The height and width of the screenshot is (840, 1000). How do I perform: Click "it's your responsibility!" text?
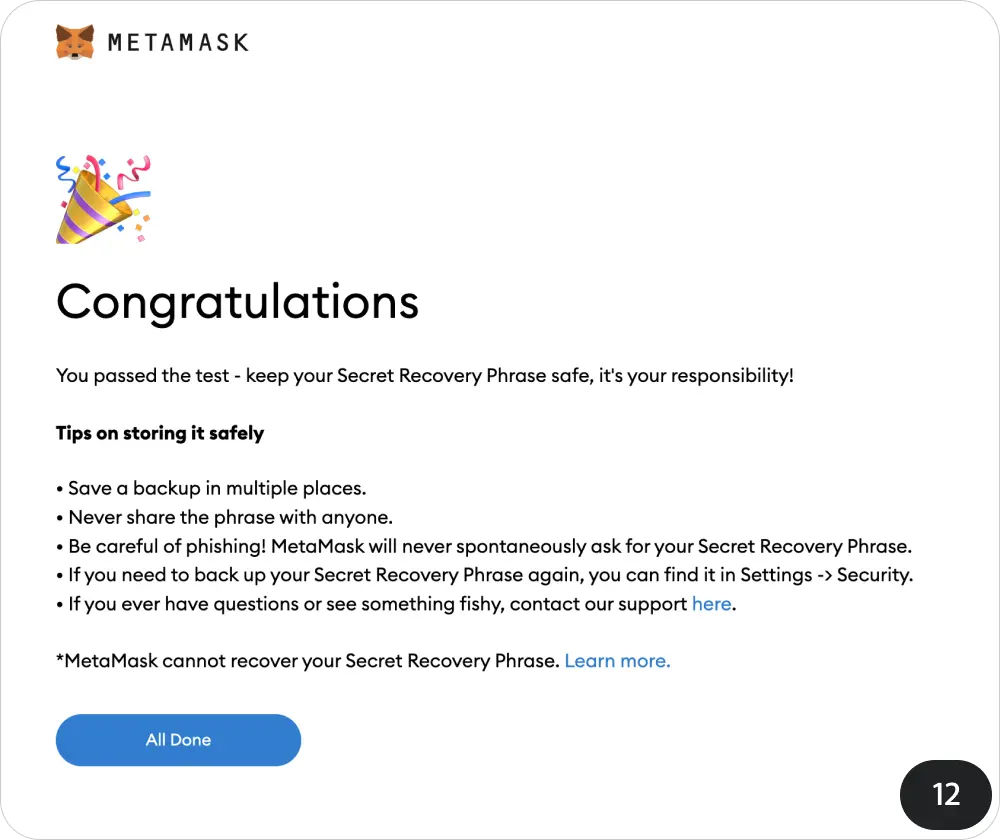tap(692, 376)
